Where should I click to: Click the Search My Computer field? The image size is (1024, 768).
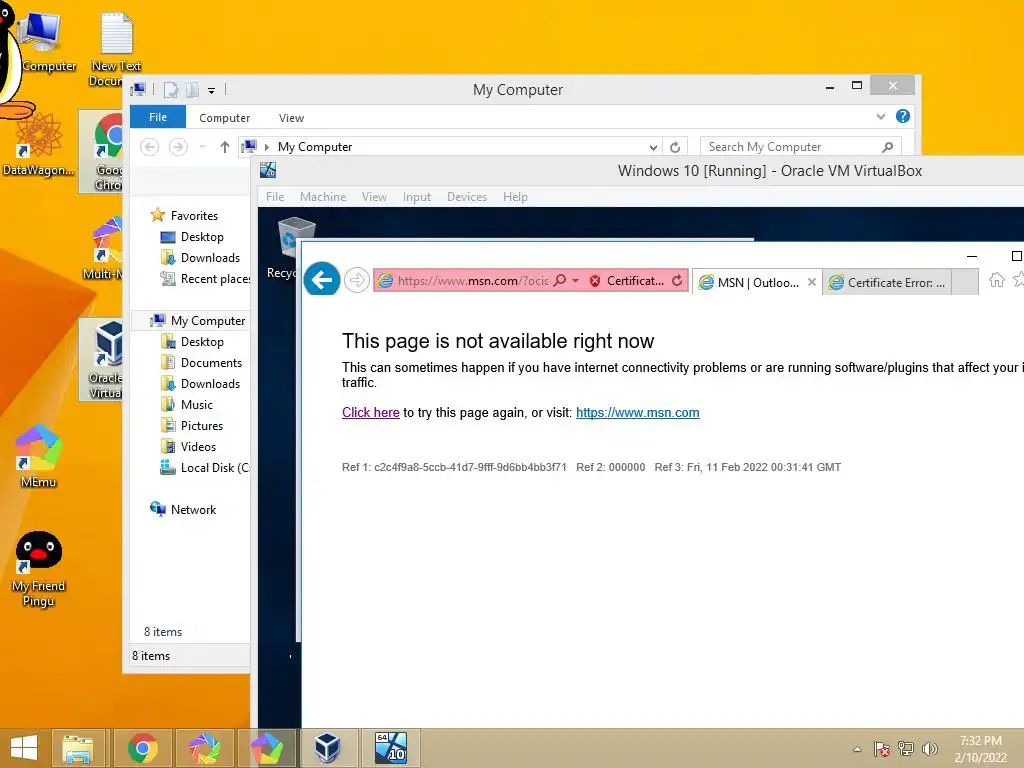800,147
